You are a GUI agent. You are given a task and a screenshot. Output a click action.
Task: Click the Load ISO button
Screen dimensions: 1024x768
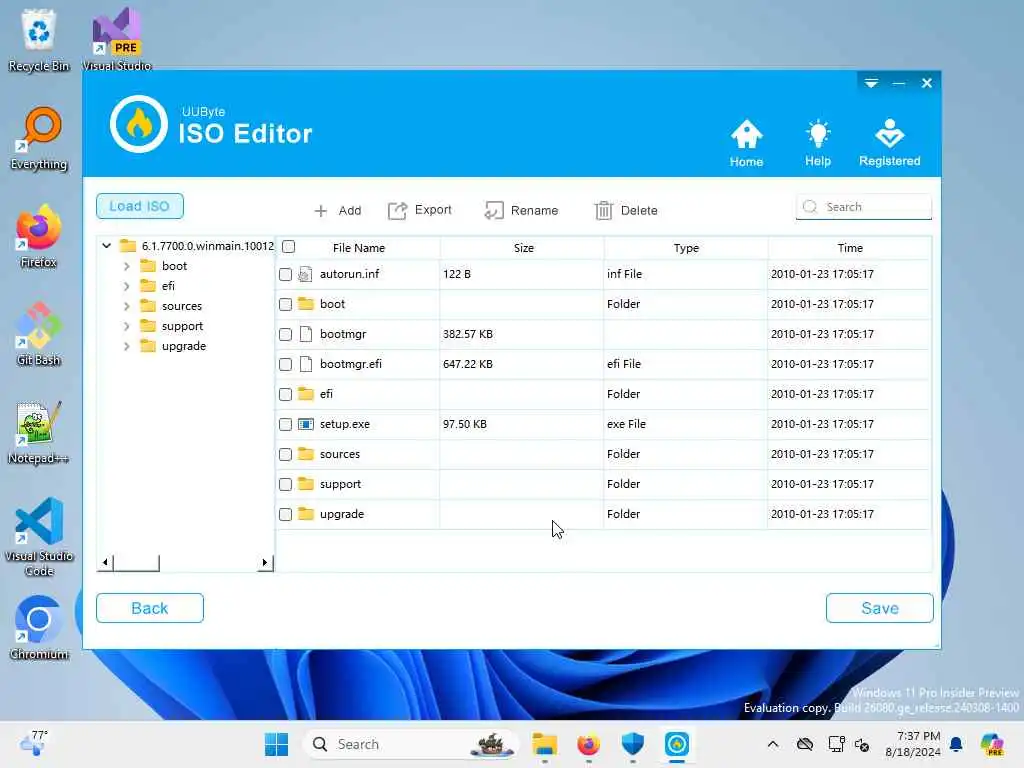click(140, 206)
